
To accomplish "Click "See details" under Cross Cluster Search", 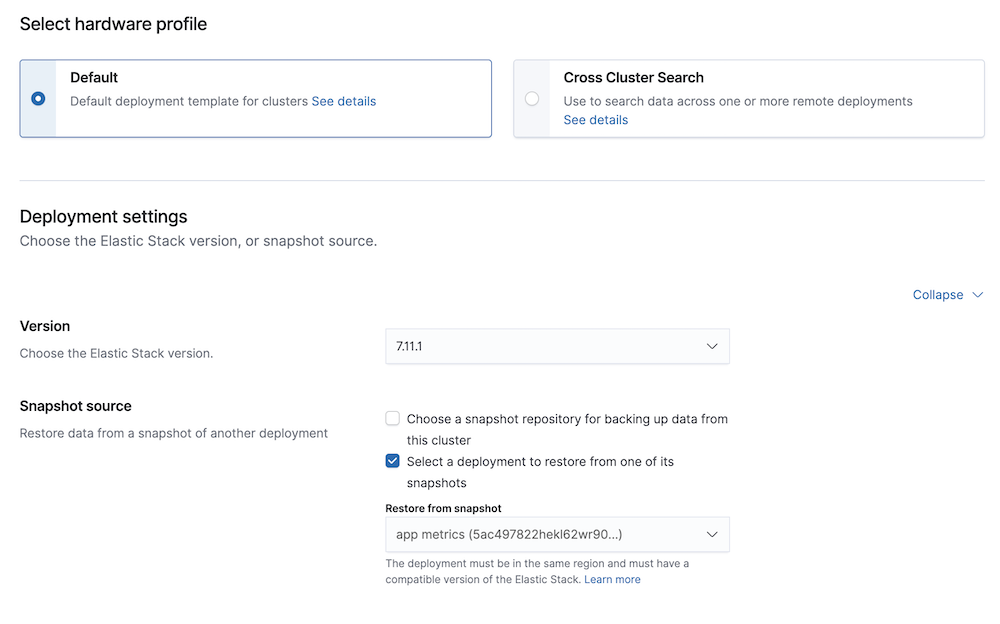I will (596, 119).
